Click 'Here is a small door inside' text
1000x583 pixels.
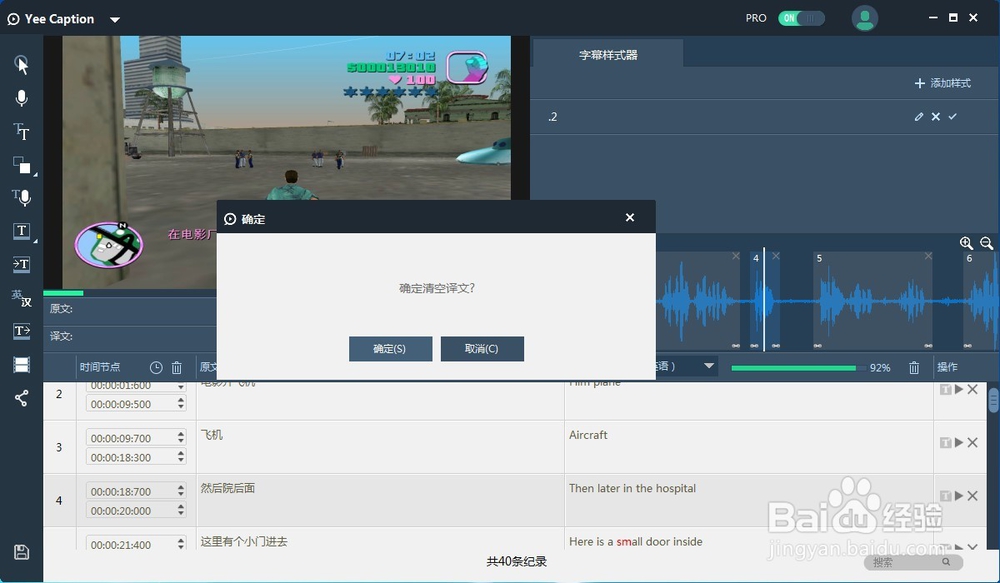[635, 542]
